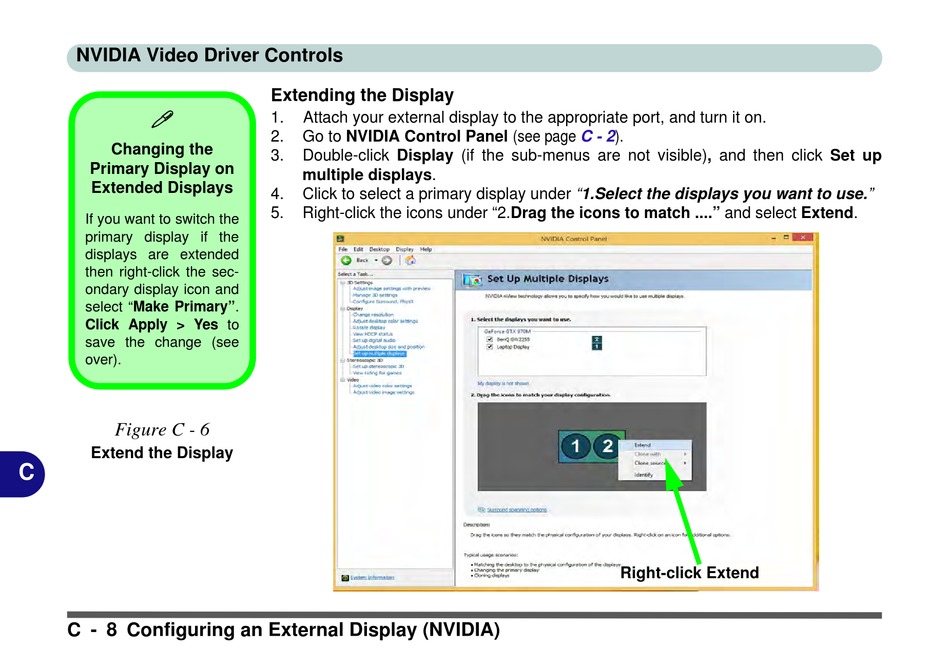950x669 pixels.
Task: Click the Back button label
Action: pyautogui.click(x=362, y=261)
